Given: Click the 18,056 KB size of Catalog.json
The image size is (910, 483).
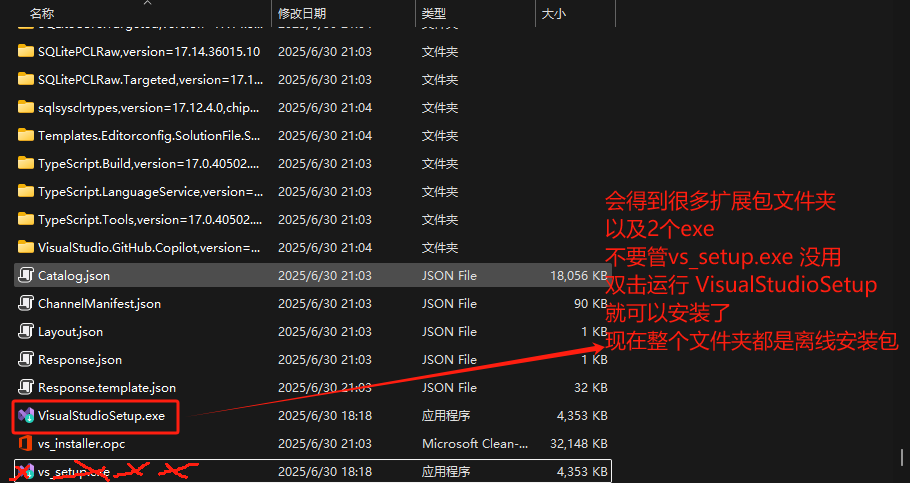Looking at the screenshot, I should click(x=579, y=276).
